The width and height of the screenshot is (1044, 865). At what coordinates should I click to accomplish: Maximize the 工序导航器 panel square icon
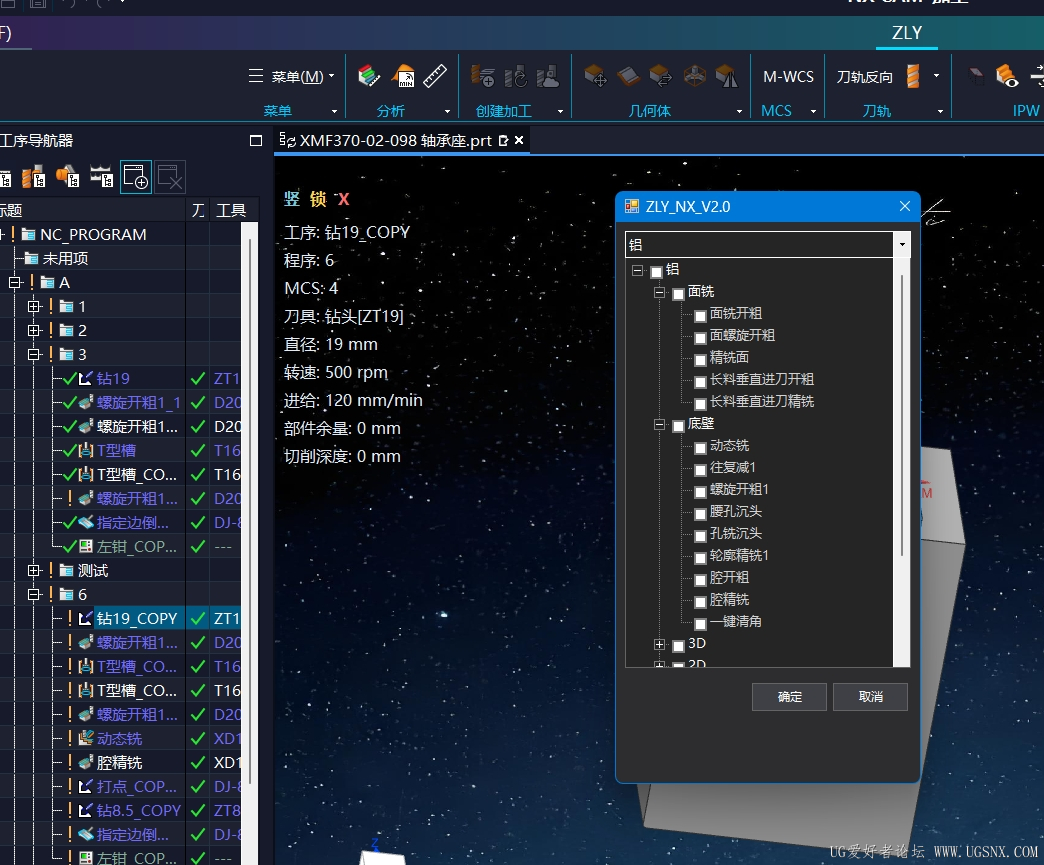[256, 141]
